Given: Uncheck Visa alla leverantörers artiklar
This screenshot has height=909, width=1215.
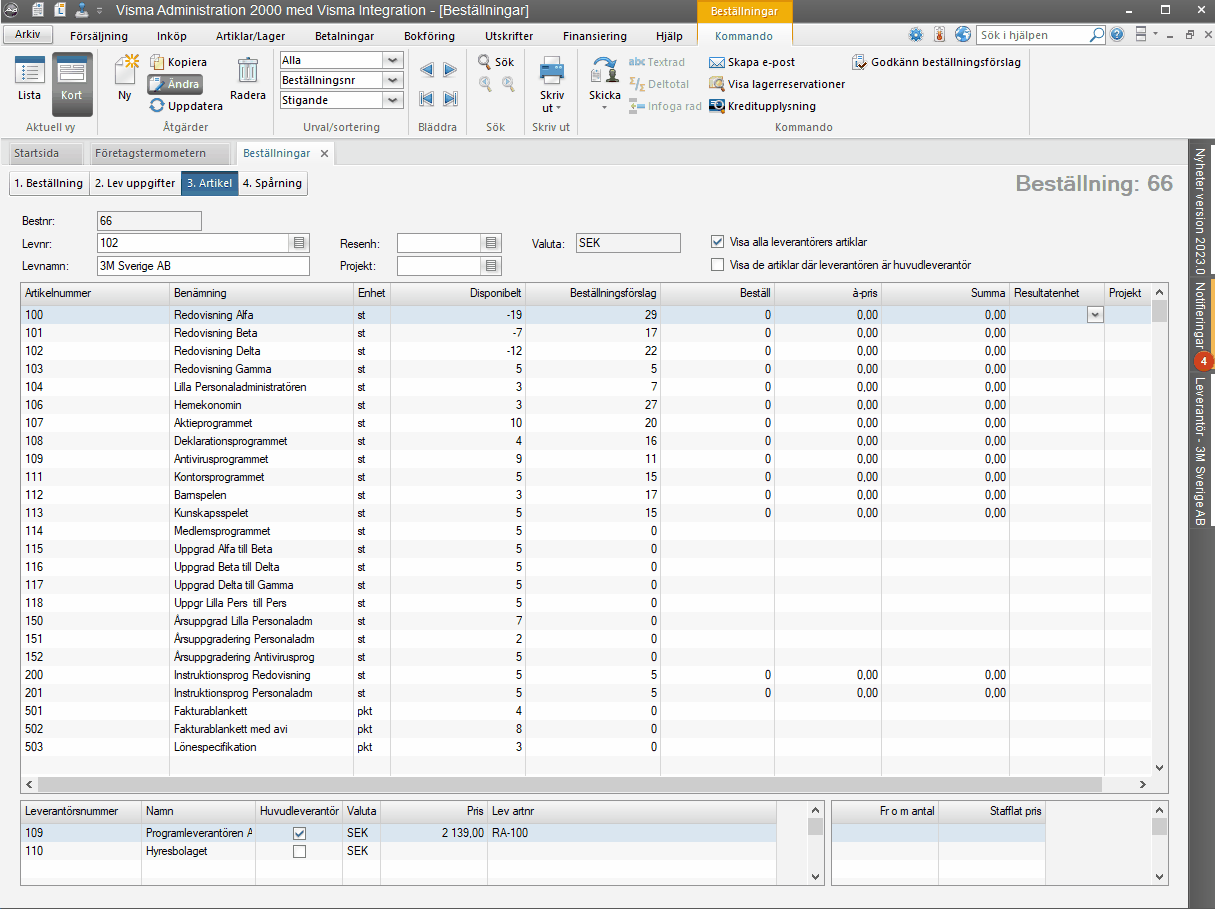Looking at the screenshot, I should 717,242.
